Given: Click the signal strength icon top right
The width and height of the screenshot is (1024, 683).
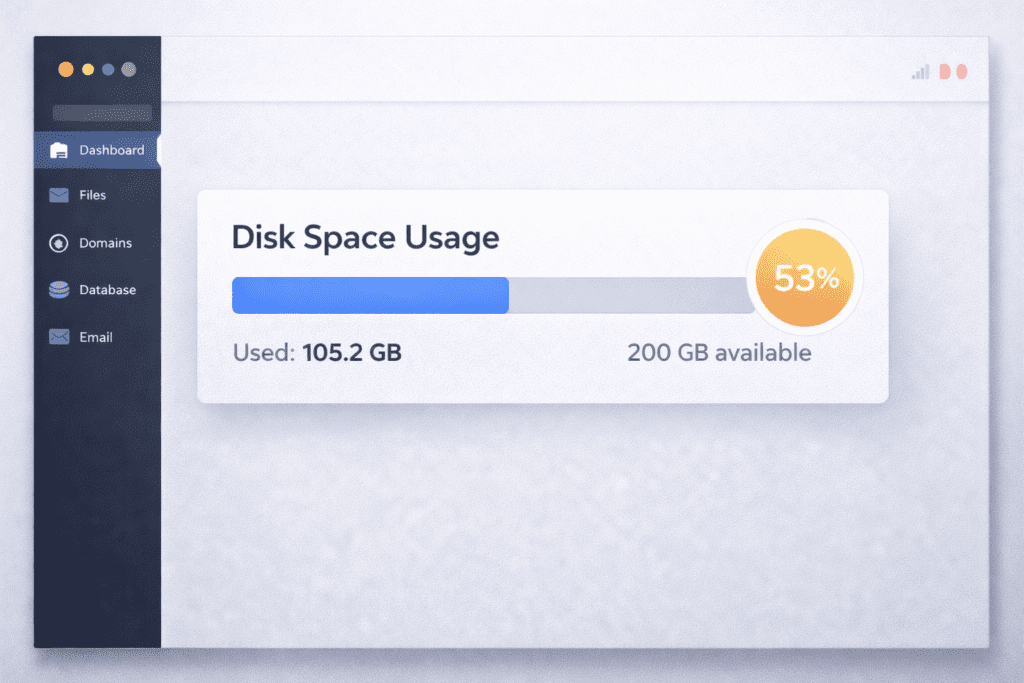Looking at the screenshot, I should (919, 72).
